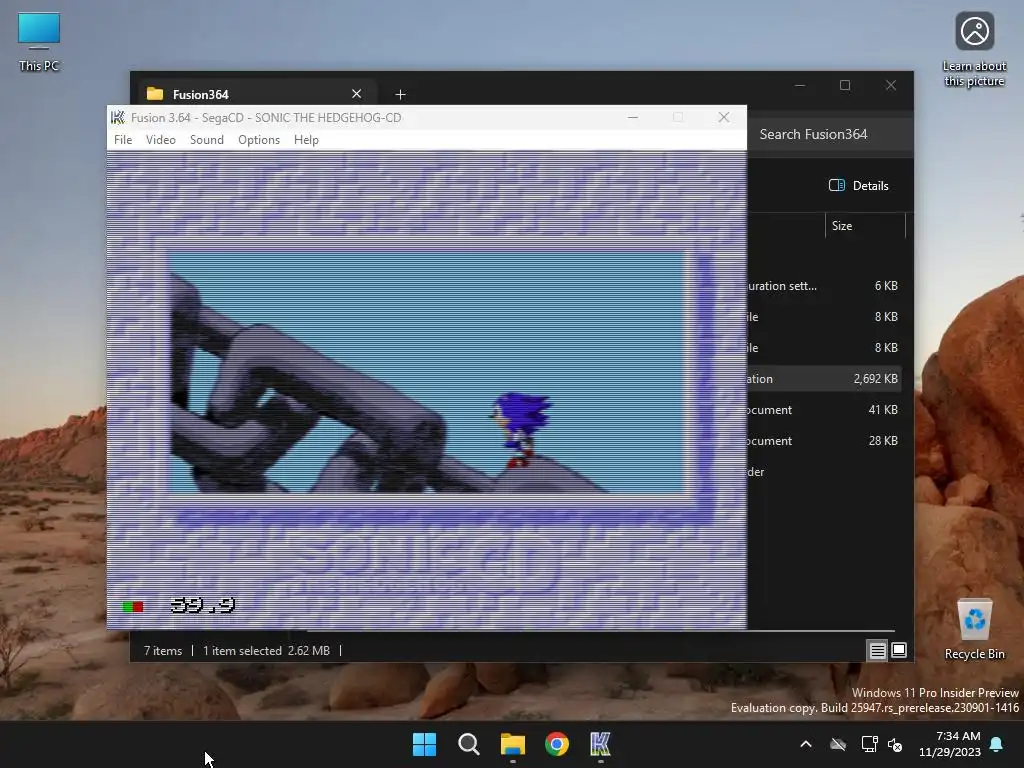Close the Fusion364 tab in File Explorer
Screen dimensions: 1024x768
pos(357,94)
